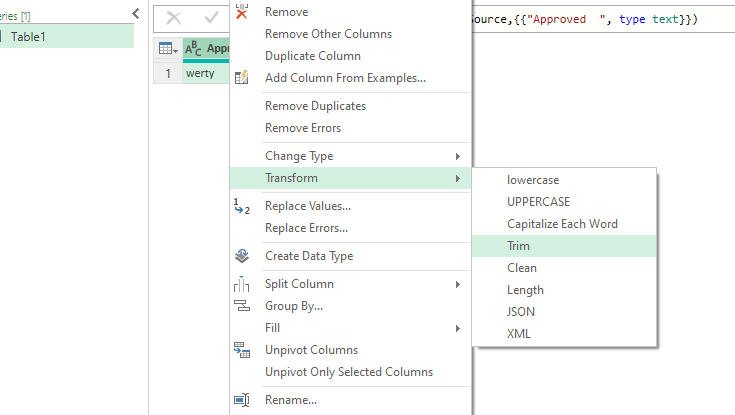735x415 pixels.
Task: Click the Add Column From Examples icon
Action: [x=242, y=77]
